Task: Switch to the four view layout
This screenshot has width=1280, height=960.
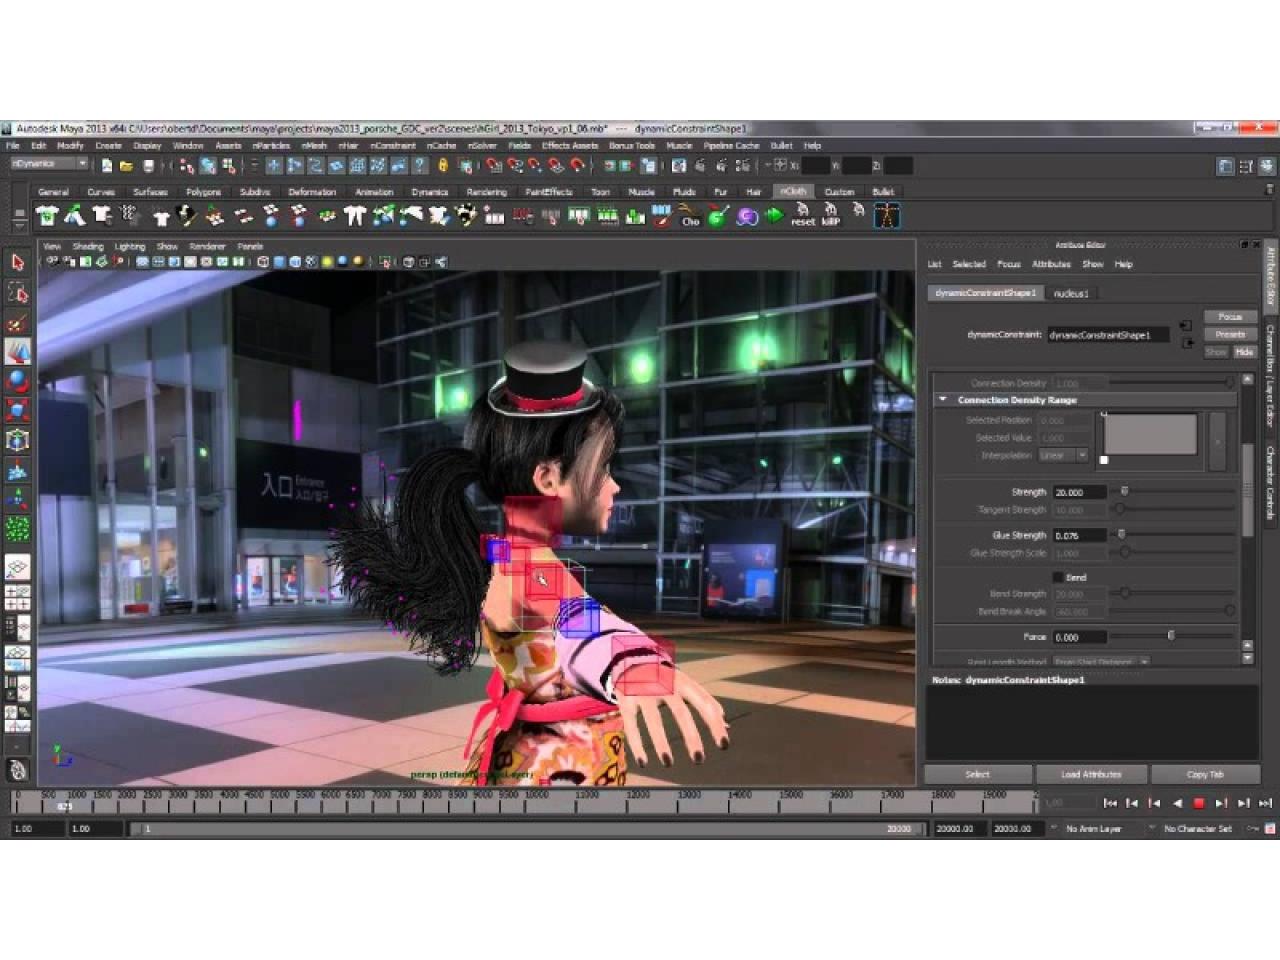Action: click(x=17, y=598)
